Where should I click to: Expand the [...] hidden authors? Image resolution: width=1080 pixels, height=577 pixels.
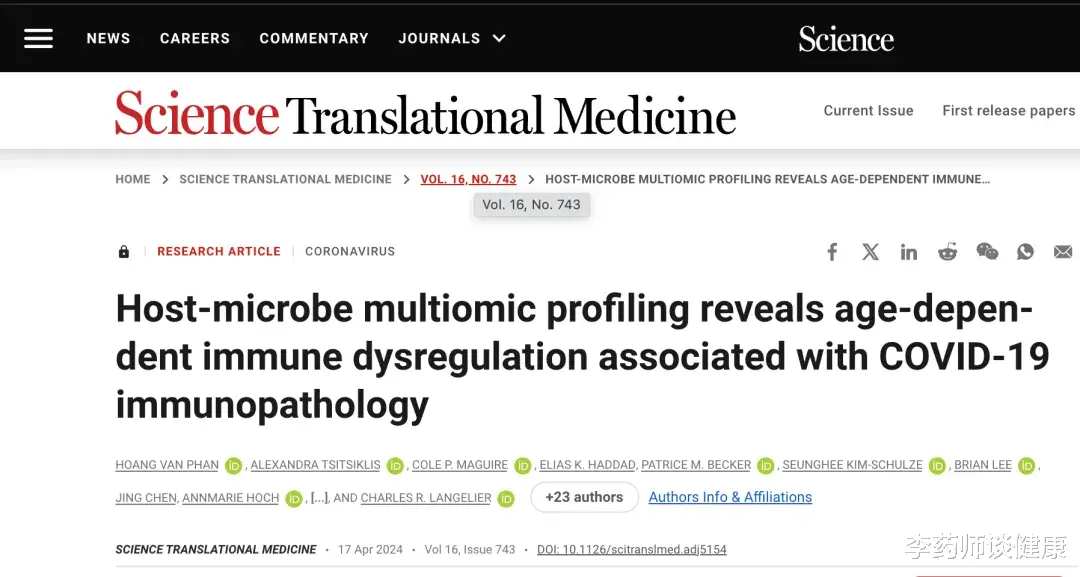(x=320, y=498)
